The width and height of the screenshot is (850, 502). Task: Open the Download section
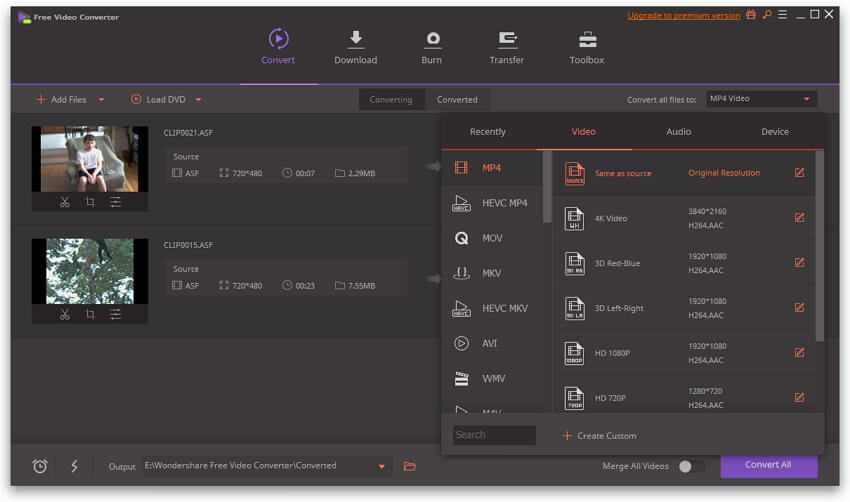356,47
